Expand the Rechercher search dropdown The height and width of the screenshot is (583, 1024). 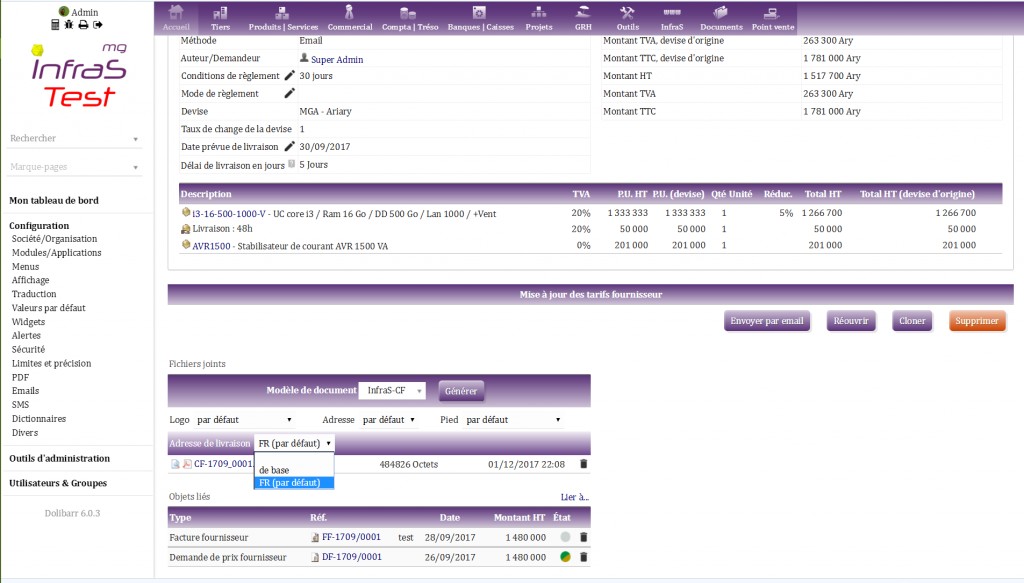[x=74, y=138]
